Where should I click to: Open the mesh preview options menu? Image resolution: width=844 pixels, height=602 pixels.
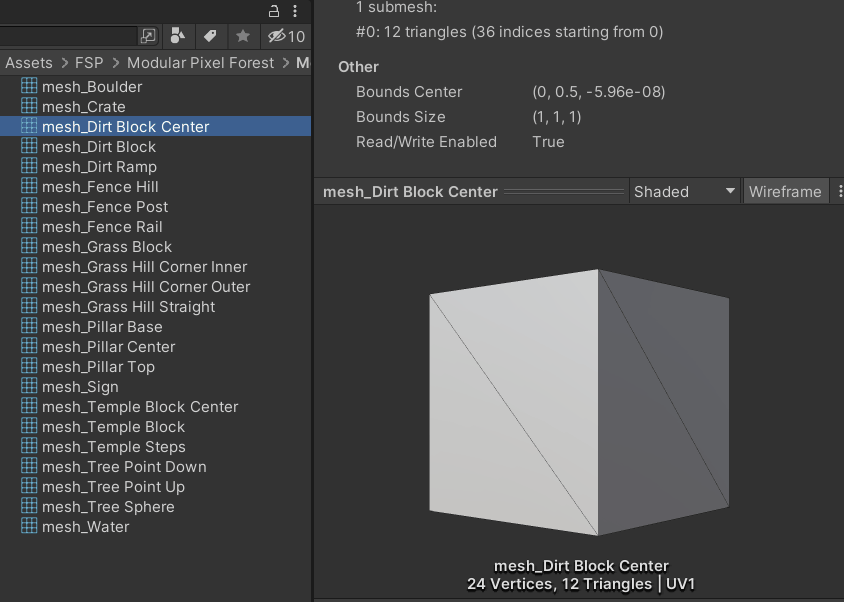coord(839,192)
